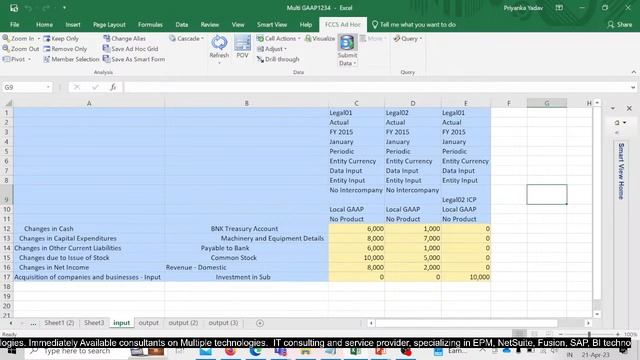Open Cell Actions menu
Image resolution: width=640 pixels, height=360 pixels.
pyautogui.click(x=278, y=38)
